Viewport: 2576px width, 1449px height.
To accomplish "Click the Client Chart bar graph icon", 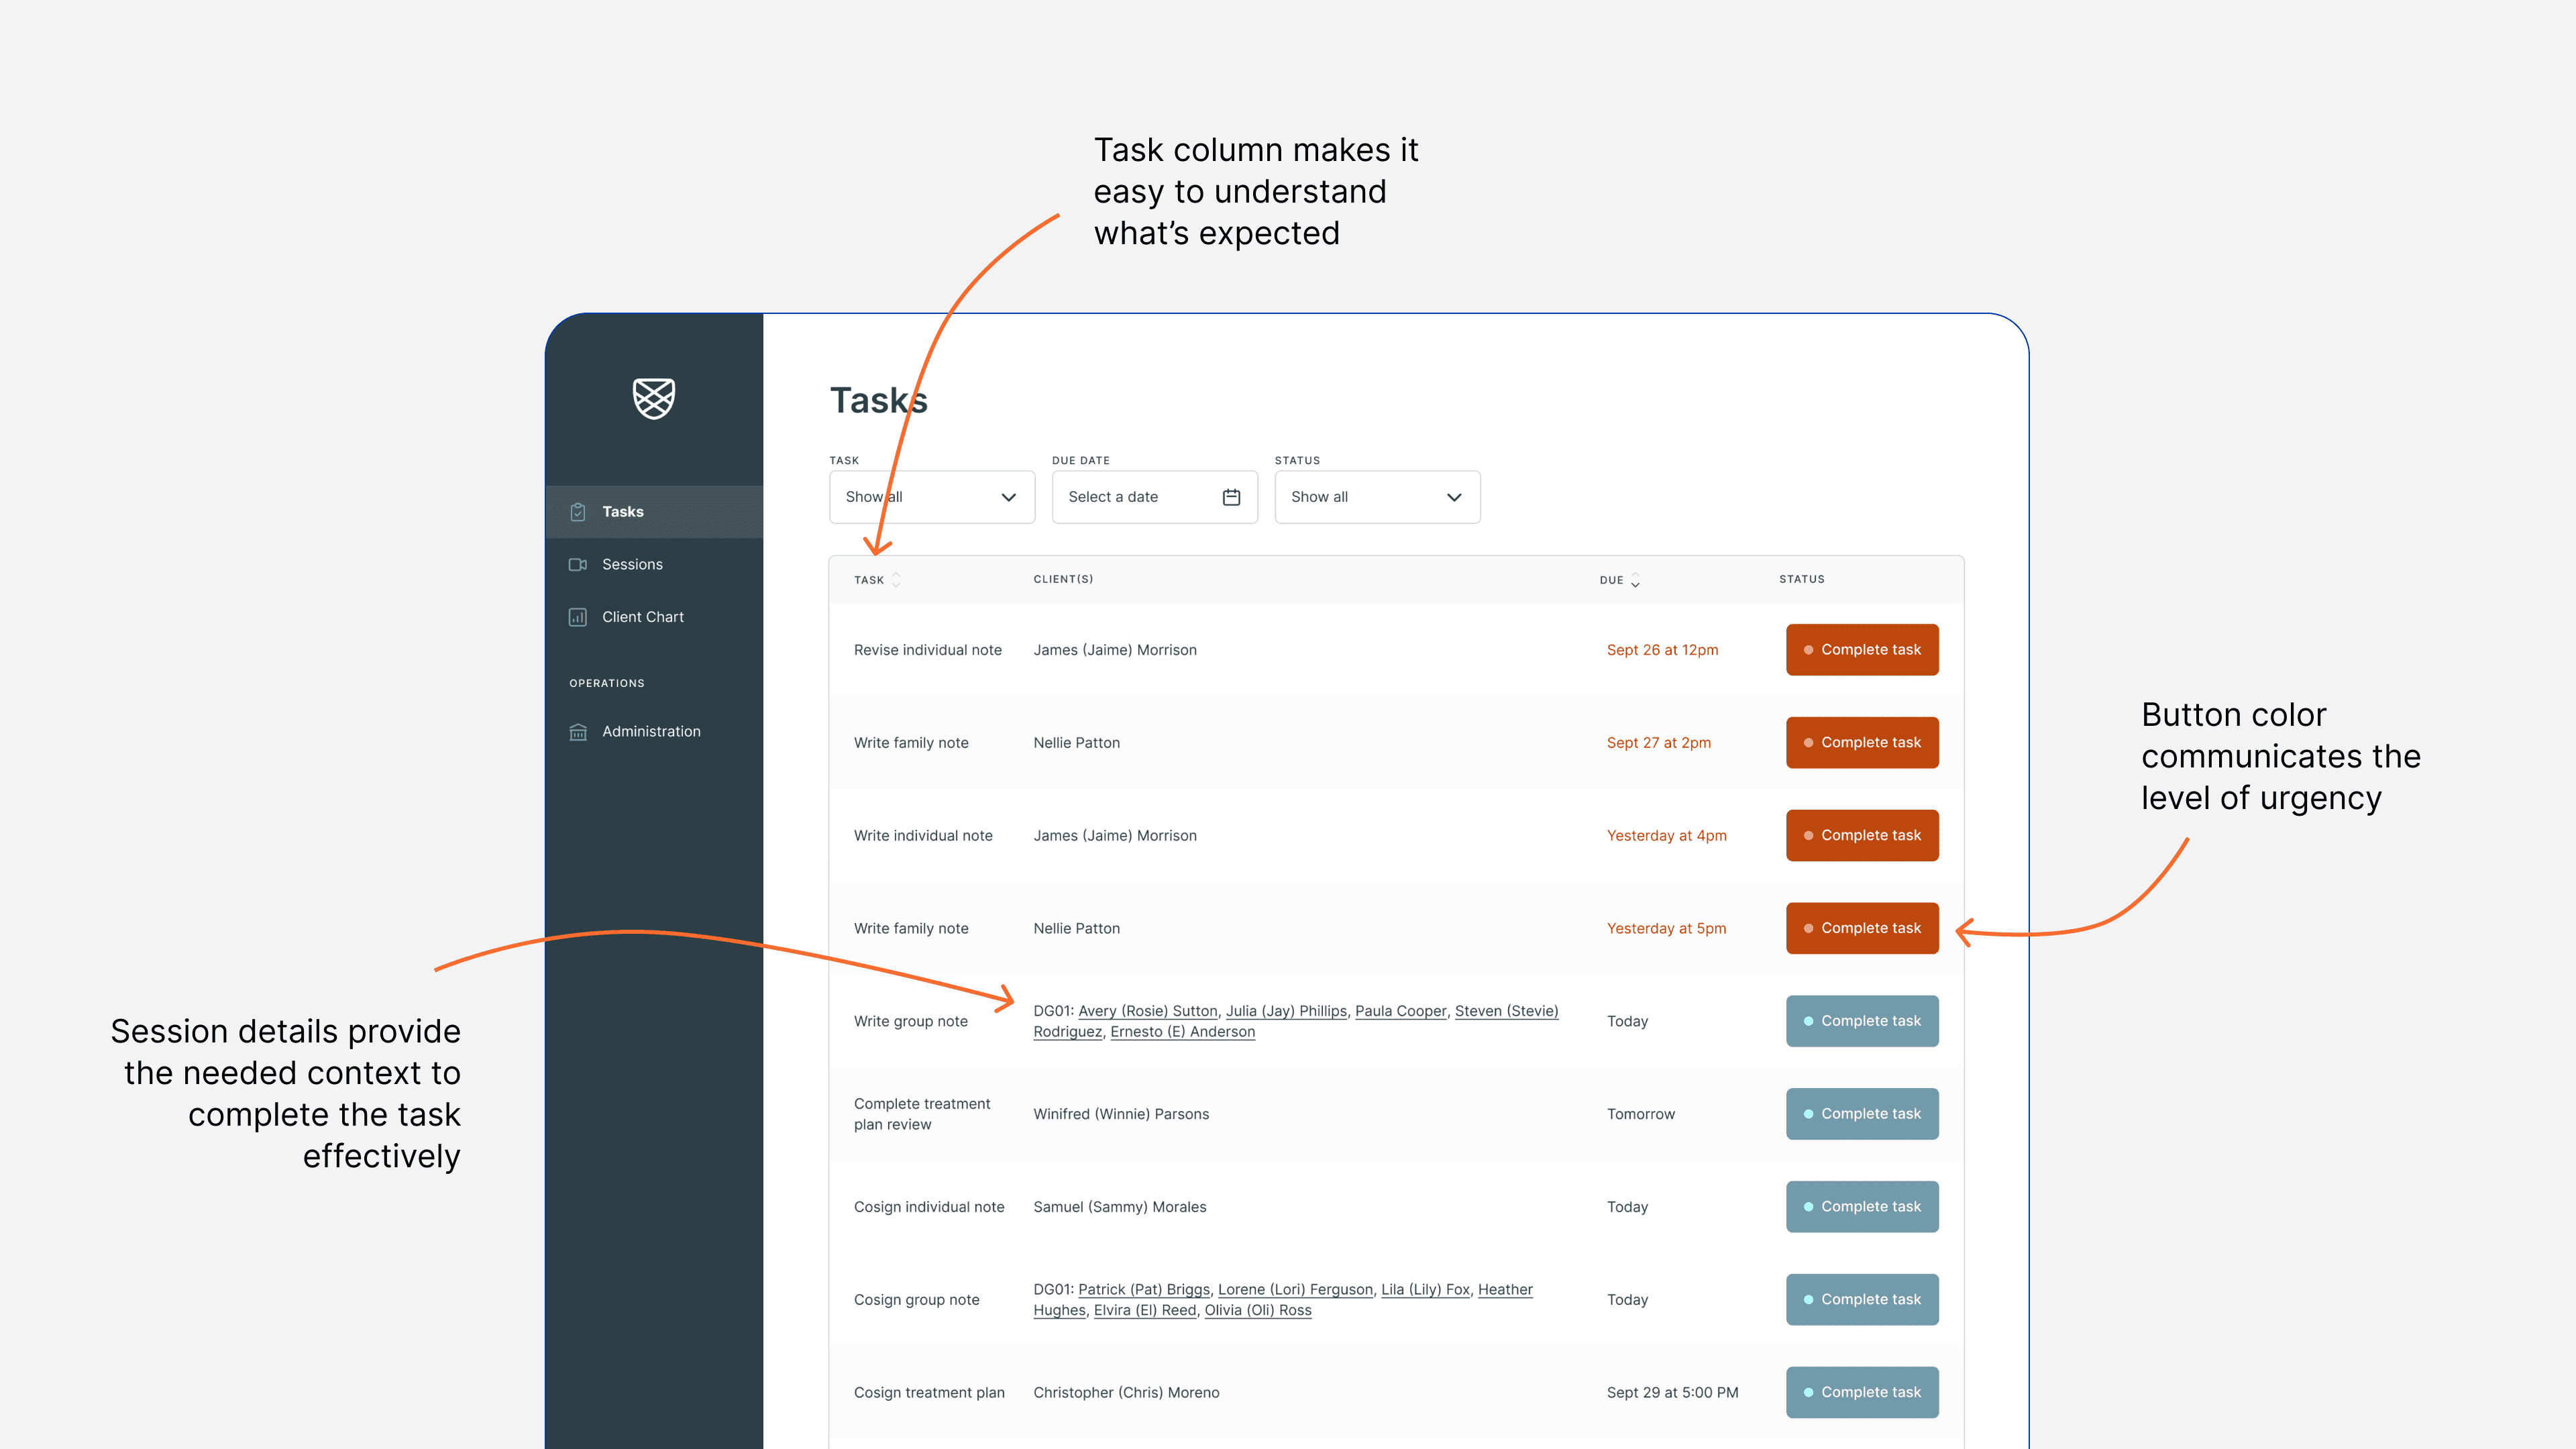I will [578, 617].
